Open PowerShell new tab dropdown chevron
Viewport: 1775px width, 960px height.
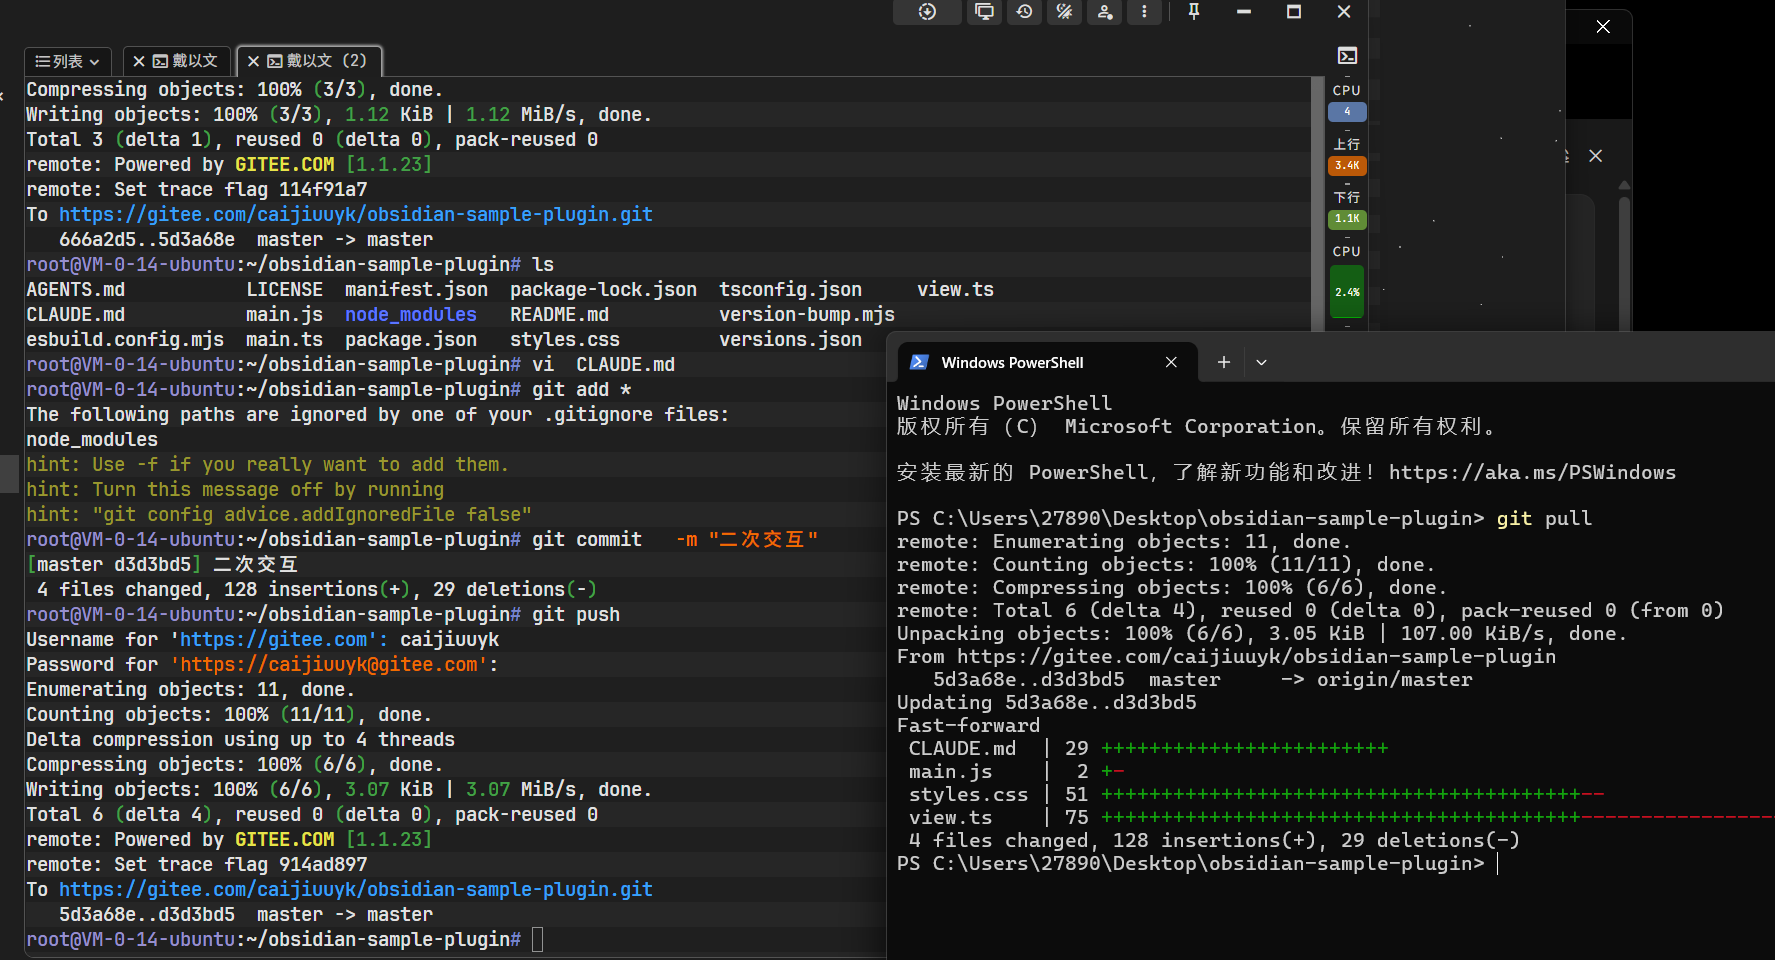point(1261,363)
